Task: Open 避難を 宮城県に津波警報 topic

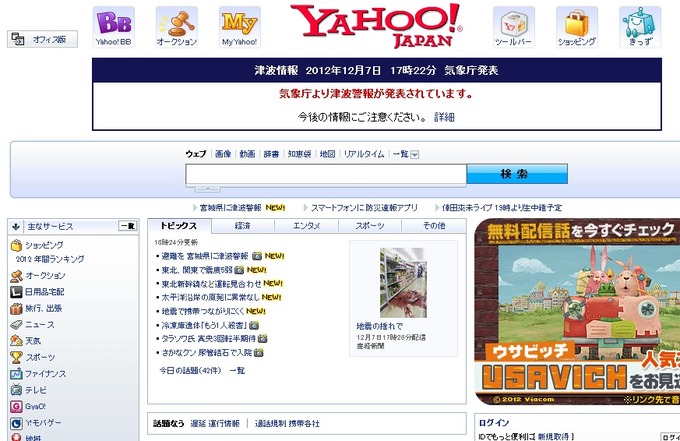Action: tap(205, 256)
